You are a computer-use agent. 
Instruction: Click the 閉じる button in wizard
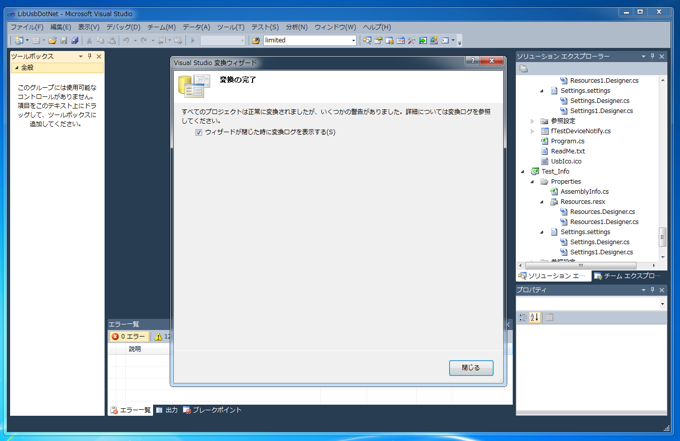(x=471, y=368)
